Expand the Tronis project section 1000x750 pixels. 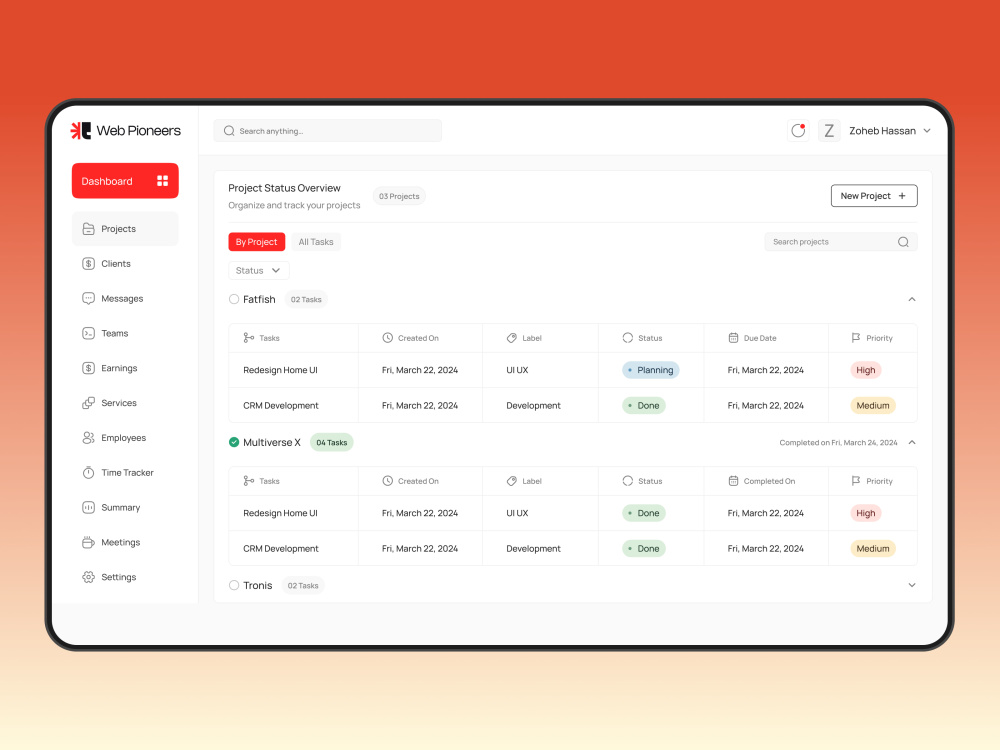click(x=912, y=585)
